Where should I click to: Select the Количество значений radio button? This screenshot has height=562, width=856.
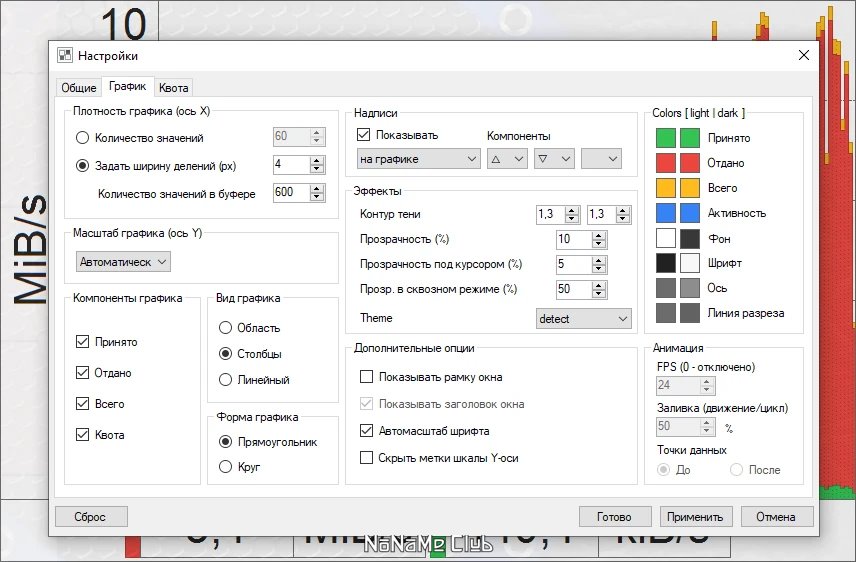(82, 138)
